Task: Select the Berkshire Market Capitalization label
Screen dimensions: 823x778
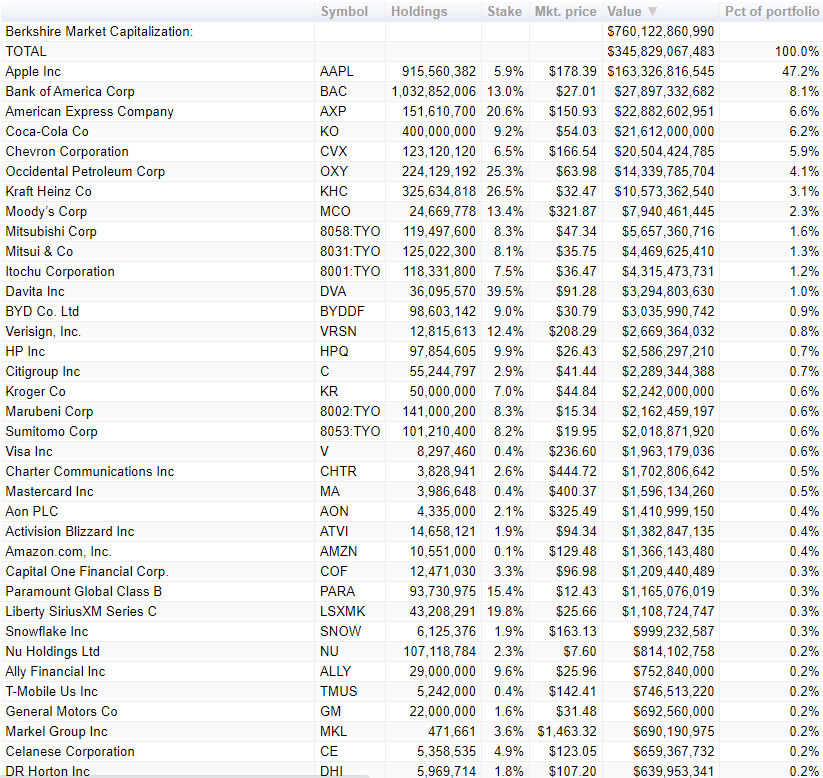Action: point(99,31)
